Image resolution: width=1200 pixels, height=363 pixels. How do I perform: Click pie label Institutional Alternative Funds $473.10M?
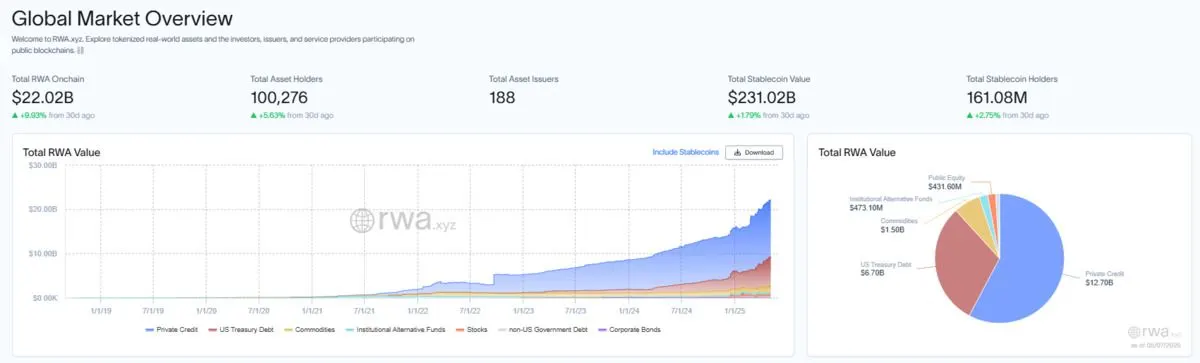pos(891,203)
